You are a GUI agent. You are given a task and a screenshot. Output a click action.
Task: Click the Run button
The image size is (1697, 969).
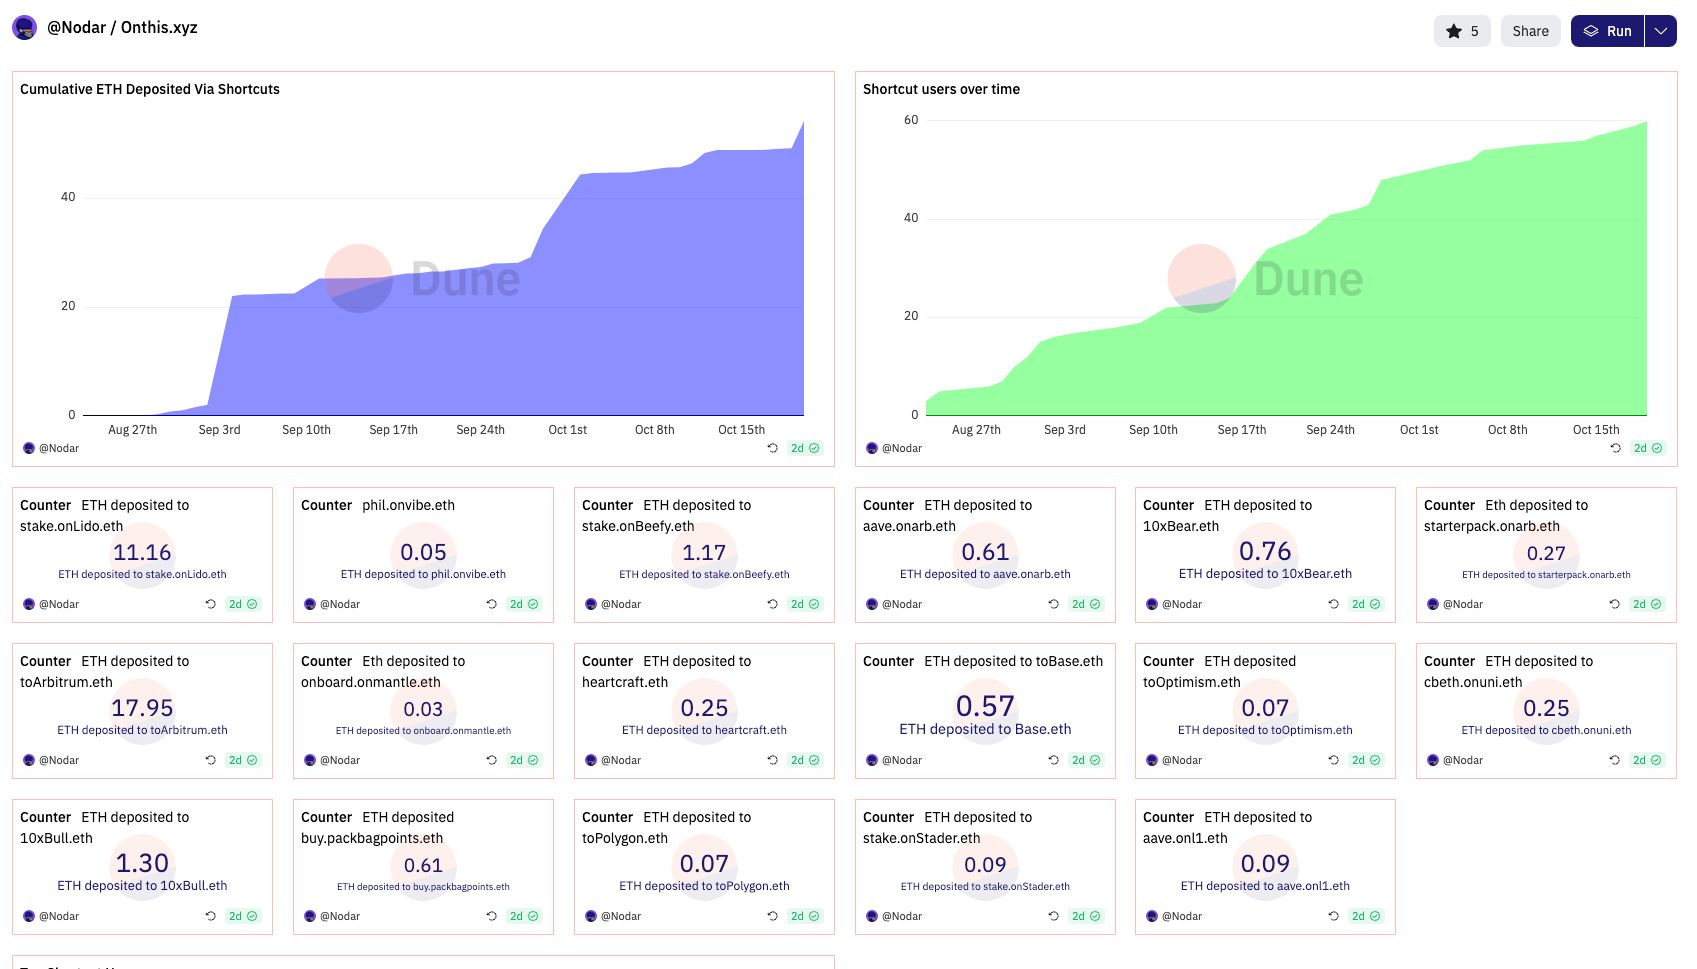[x=1607, y=31]
